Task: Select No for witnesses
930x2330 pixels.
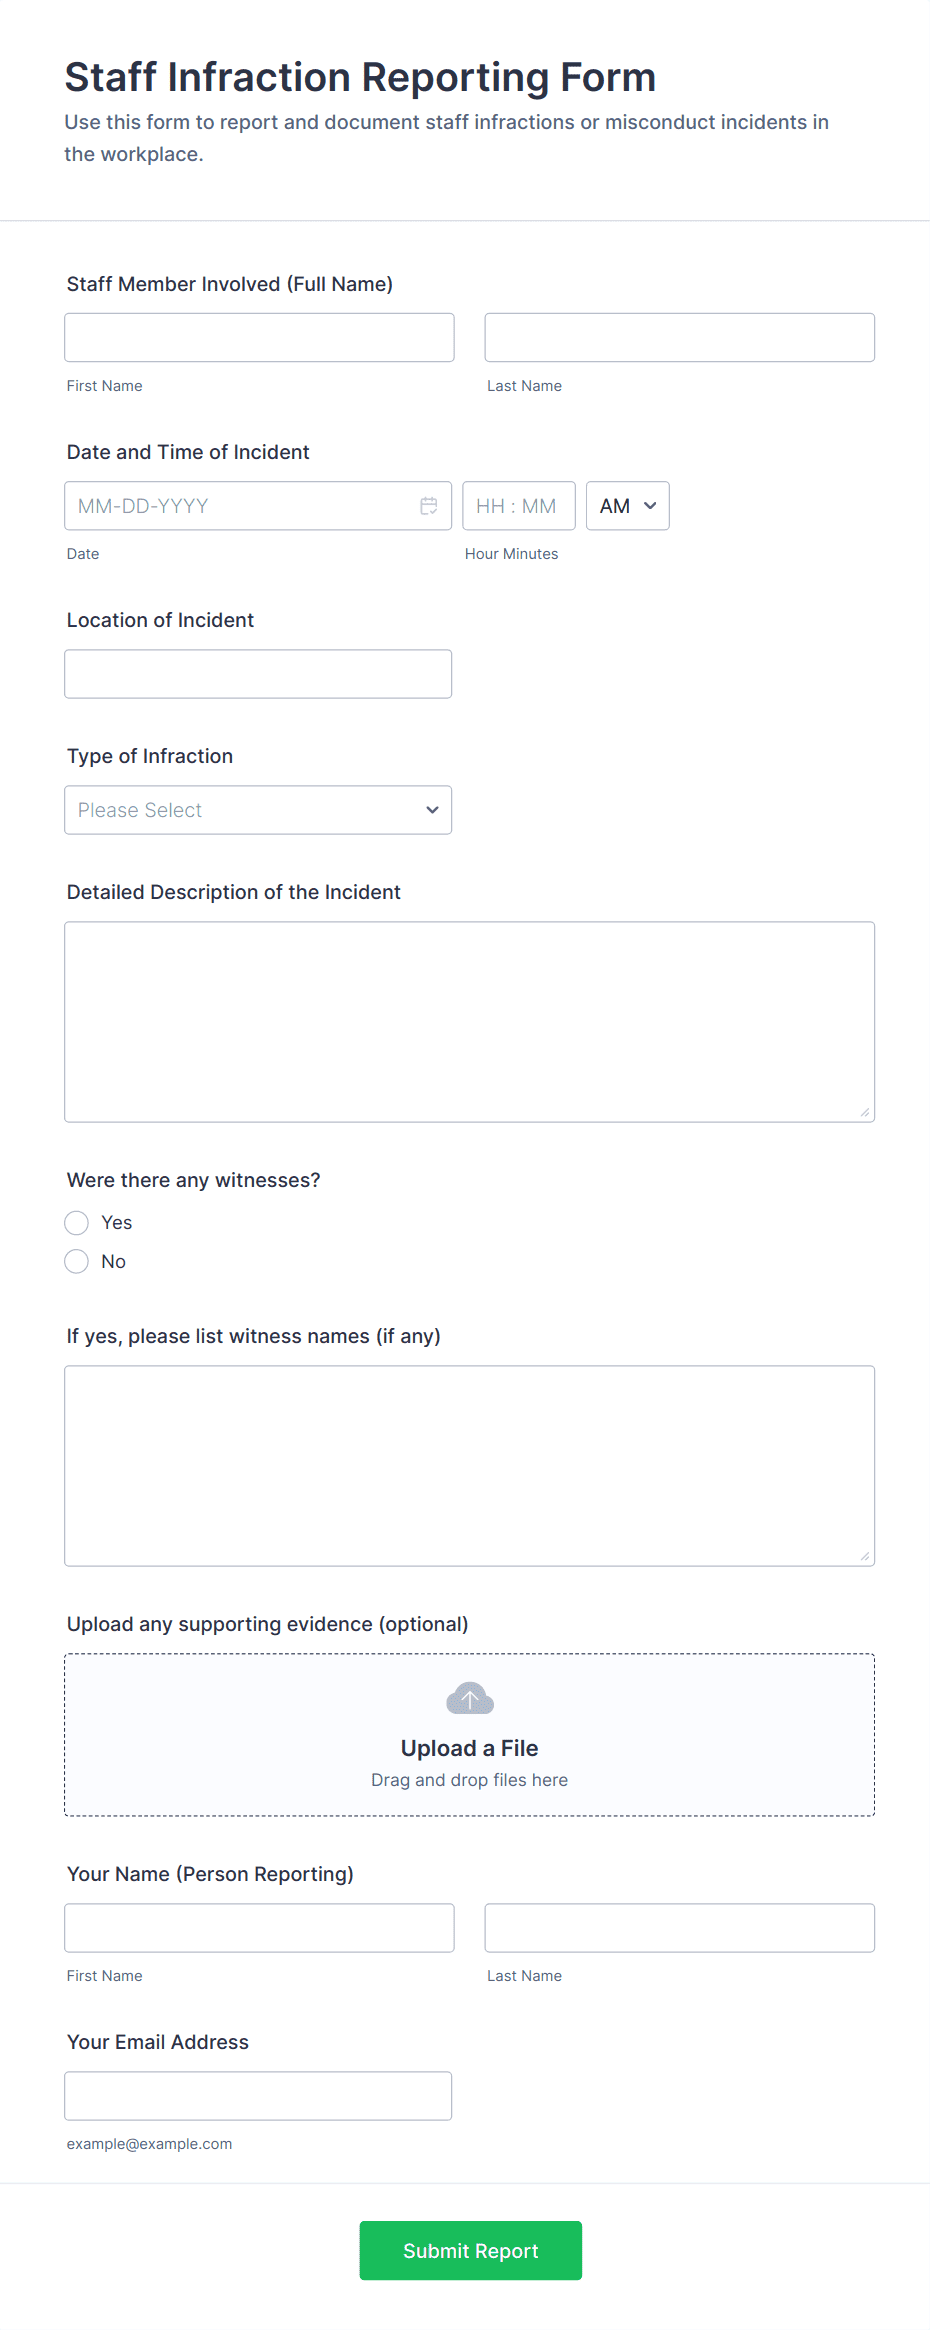Action: pos(77,1262)
